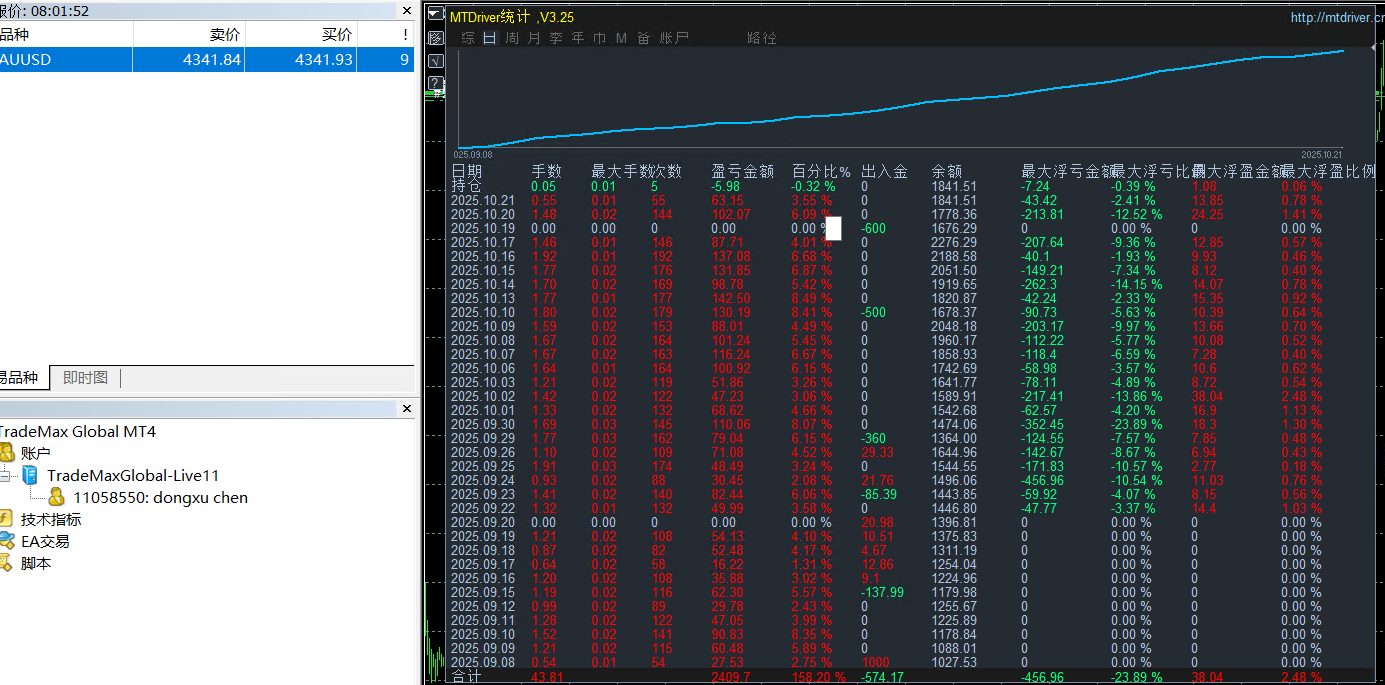Click the 2025.10.10 date row
The width and height of the screenshot is (1385, 685).
point(482,312)
